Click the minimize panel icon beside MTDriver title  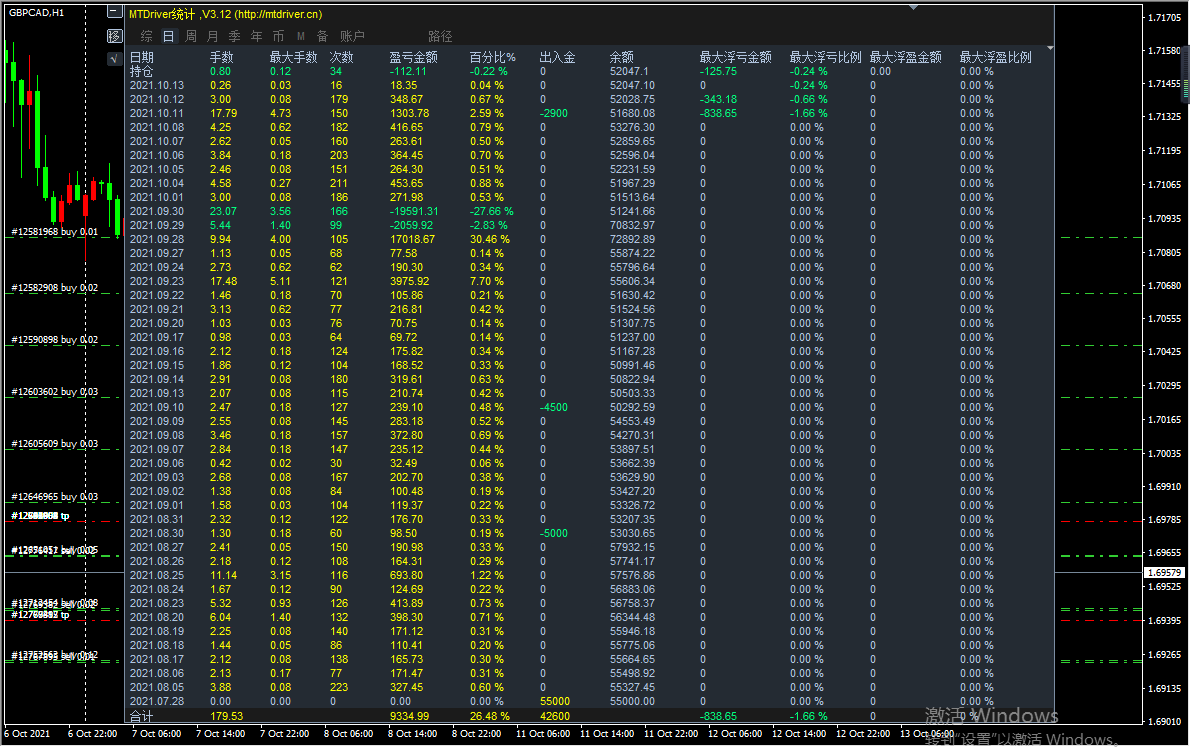point(115,12)
